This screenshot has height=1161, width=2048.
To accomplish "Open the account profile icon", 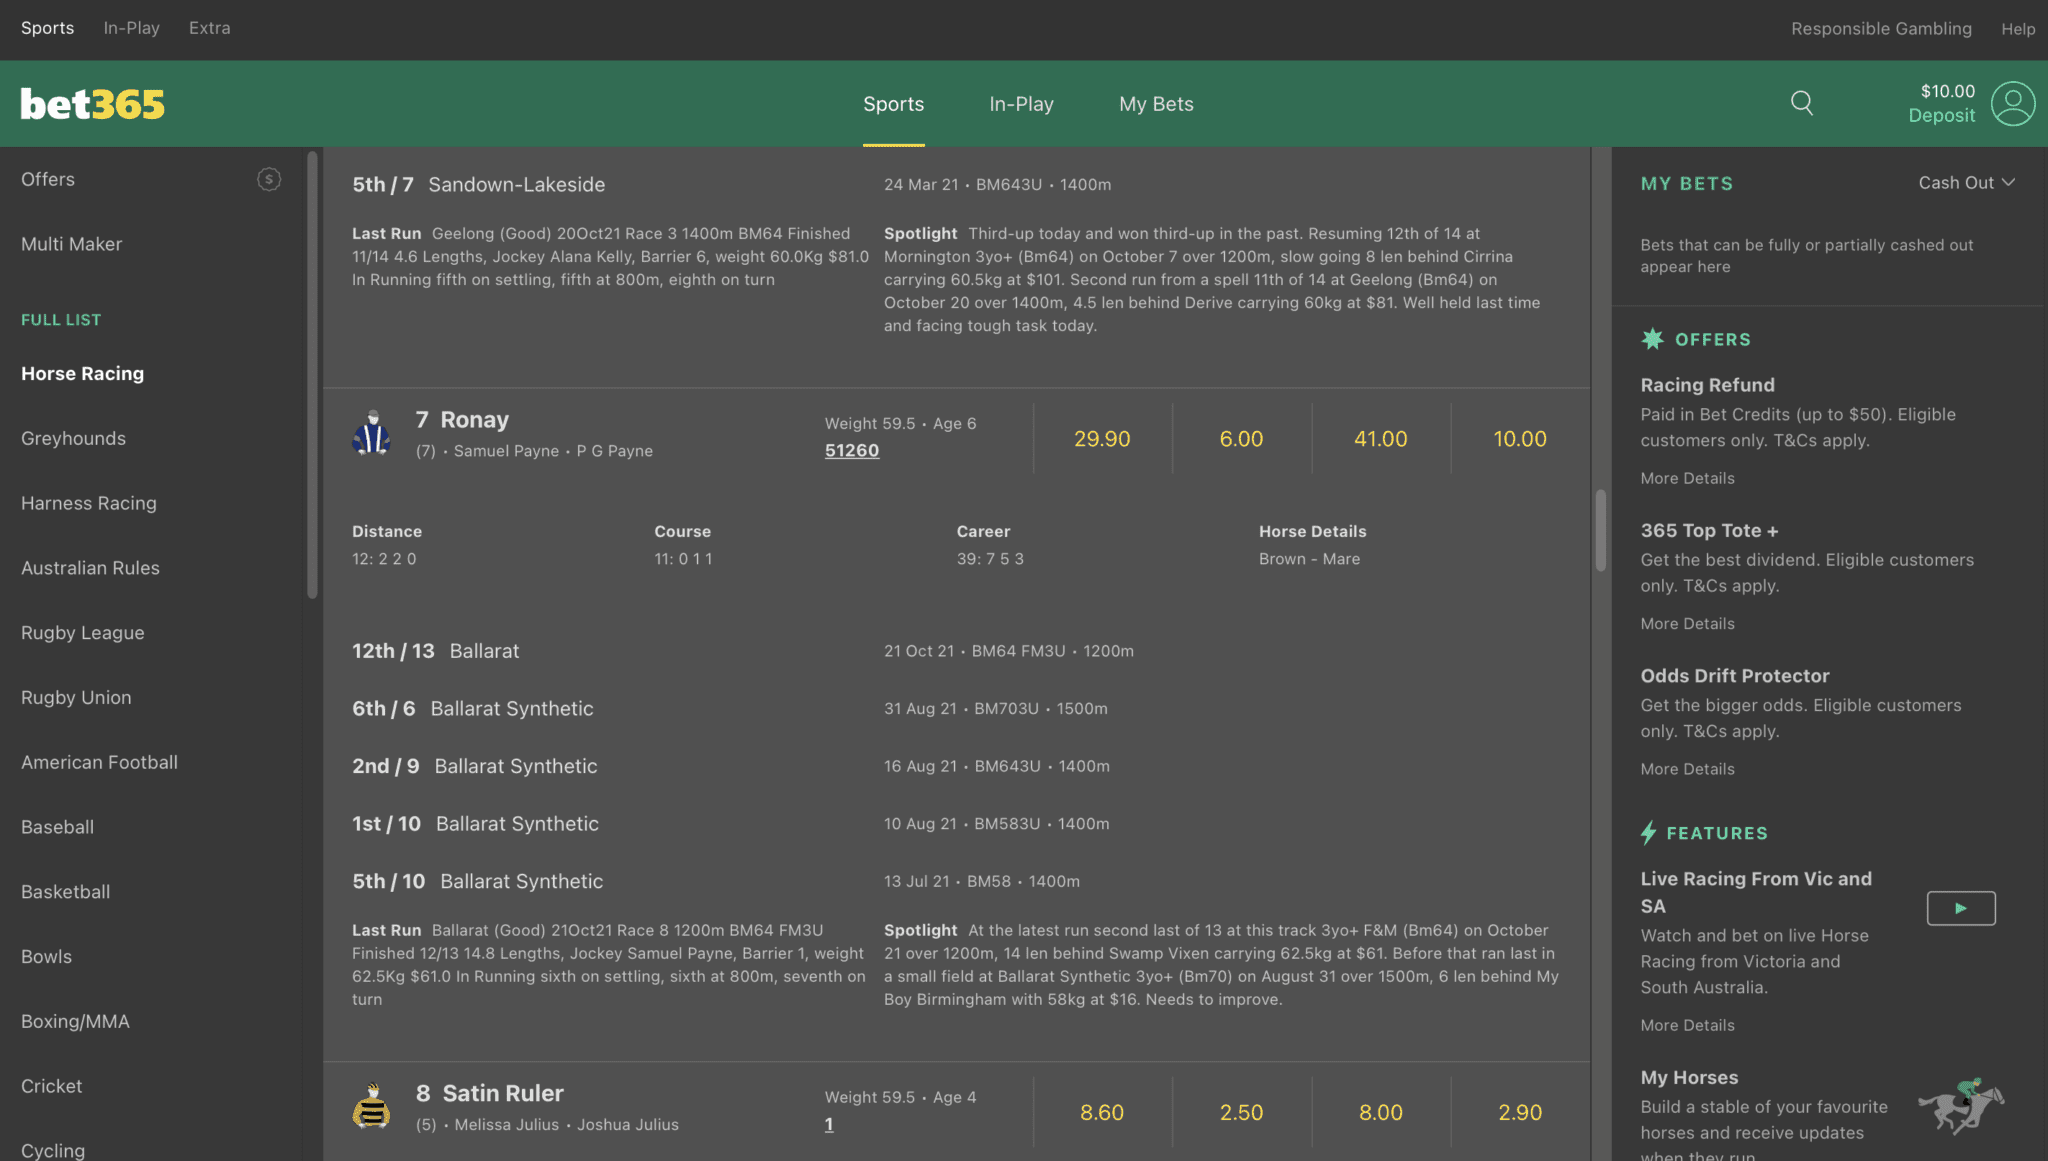I will (2012, 104).
